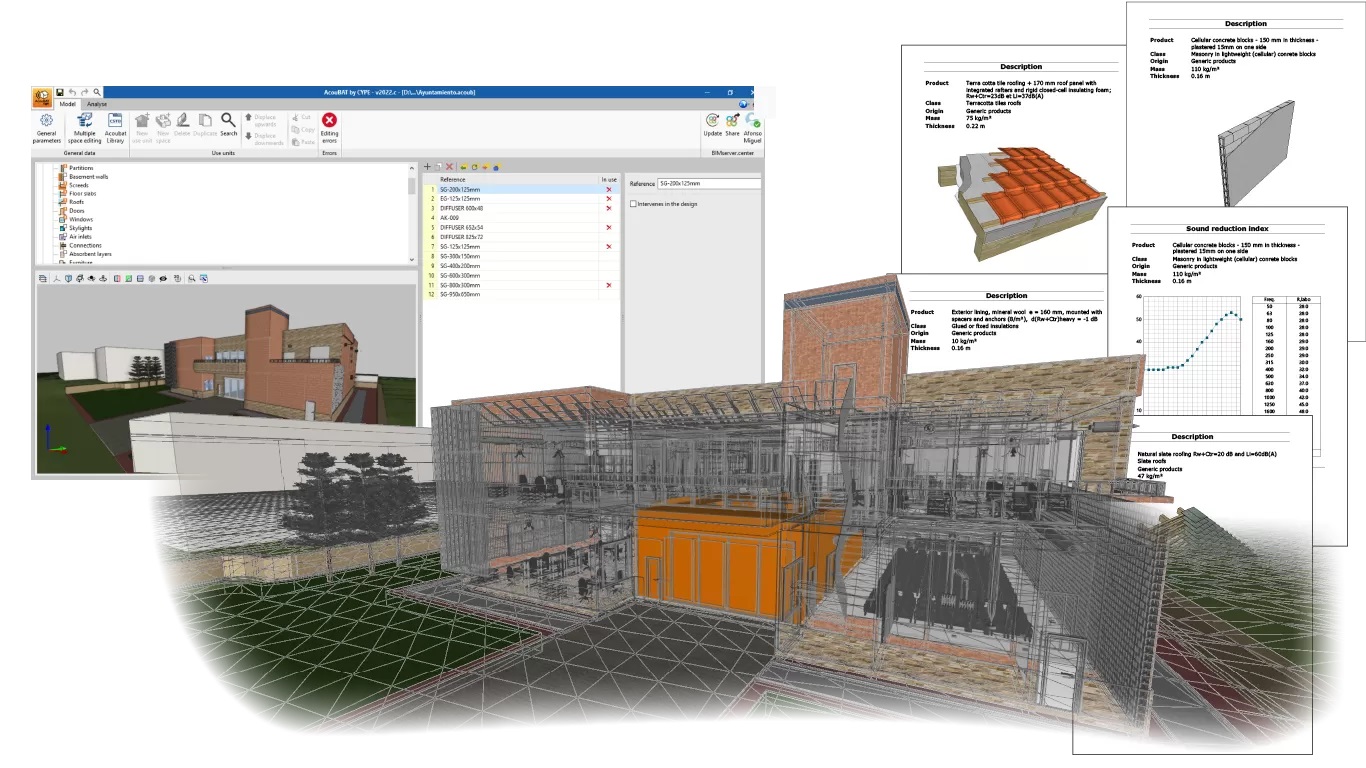Viewport: 1366px width, 768px height.
Task: Select Floor slabs in the tree
Action: (x=82, y=194)
